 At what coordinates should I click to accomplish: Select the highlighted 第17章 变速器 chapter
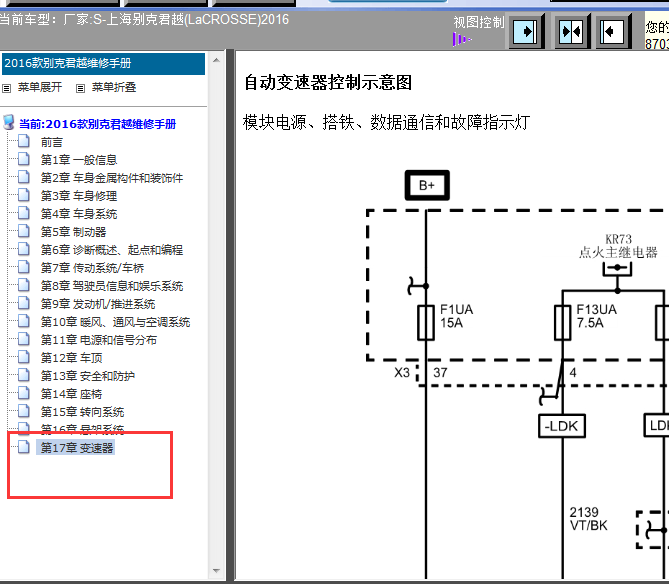pos(76,448)
